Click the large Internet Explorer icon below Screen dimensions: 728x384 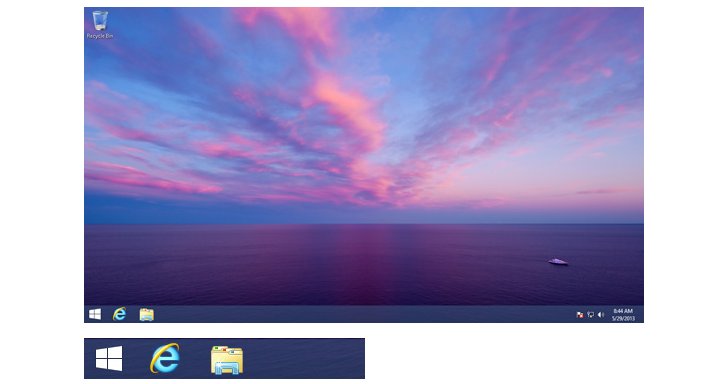click(x=165, y=358)
